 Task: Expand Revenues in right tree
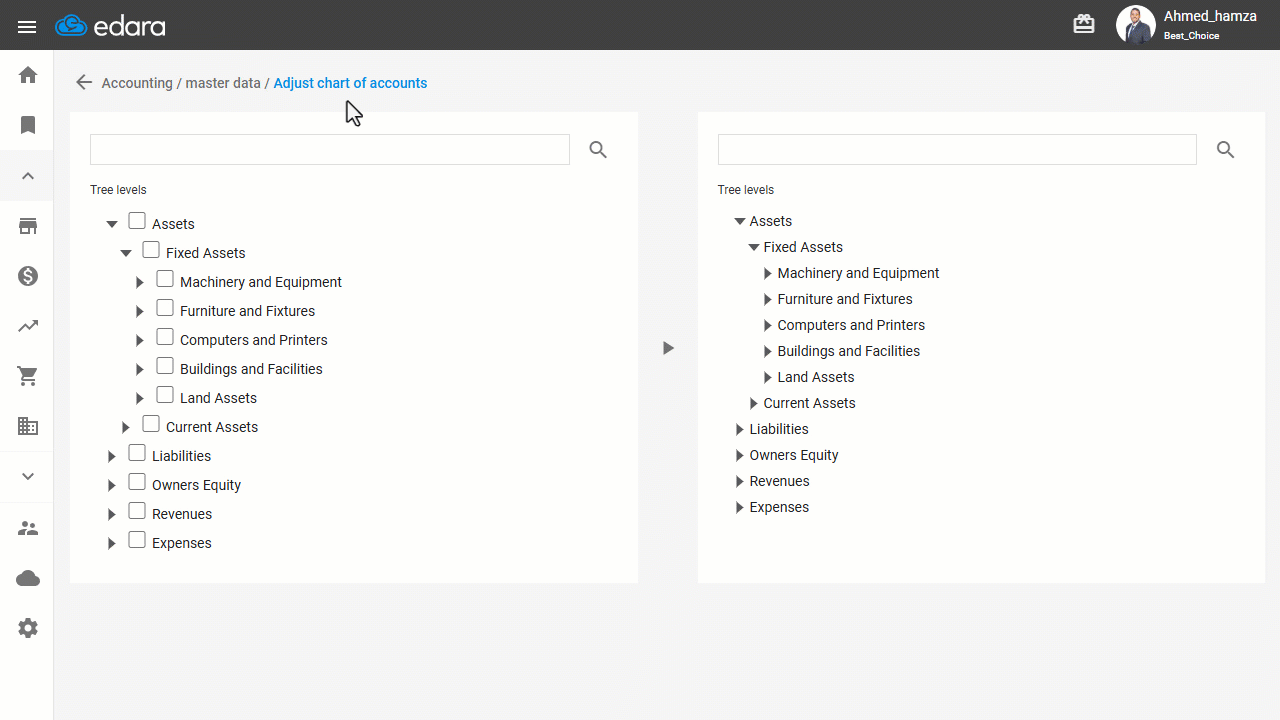(740, 481)
